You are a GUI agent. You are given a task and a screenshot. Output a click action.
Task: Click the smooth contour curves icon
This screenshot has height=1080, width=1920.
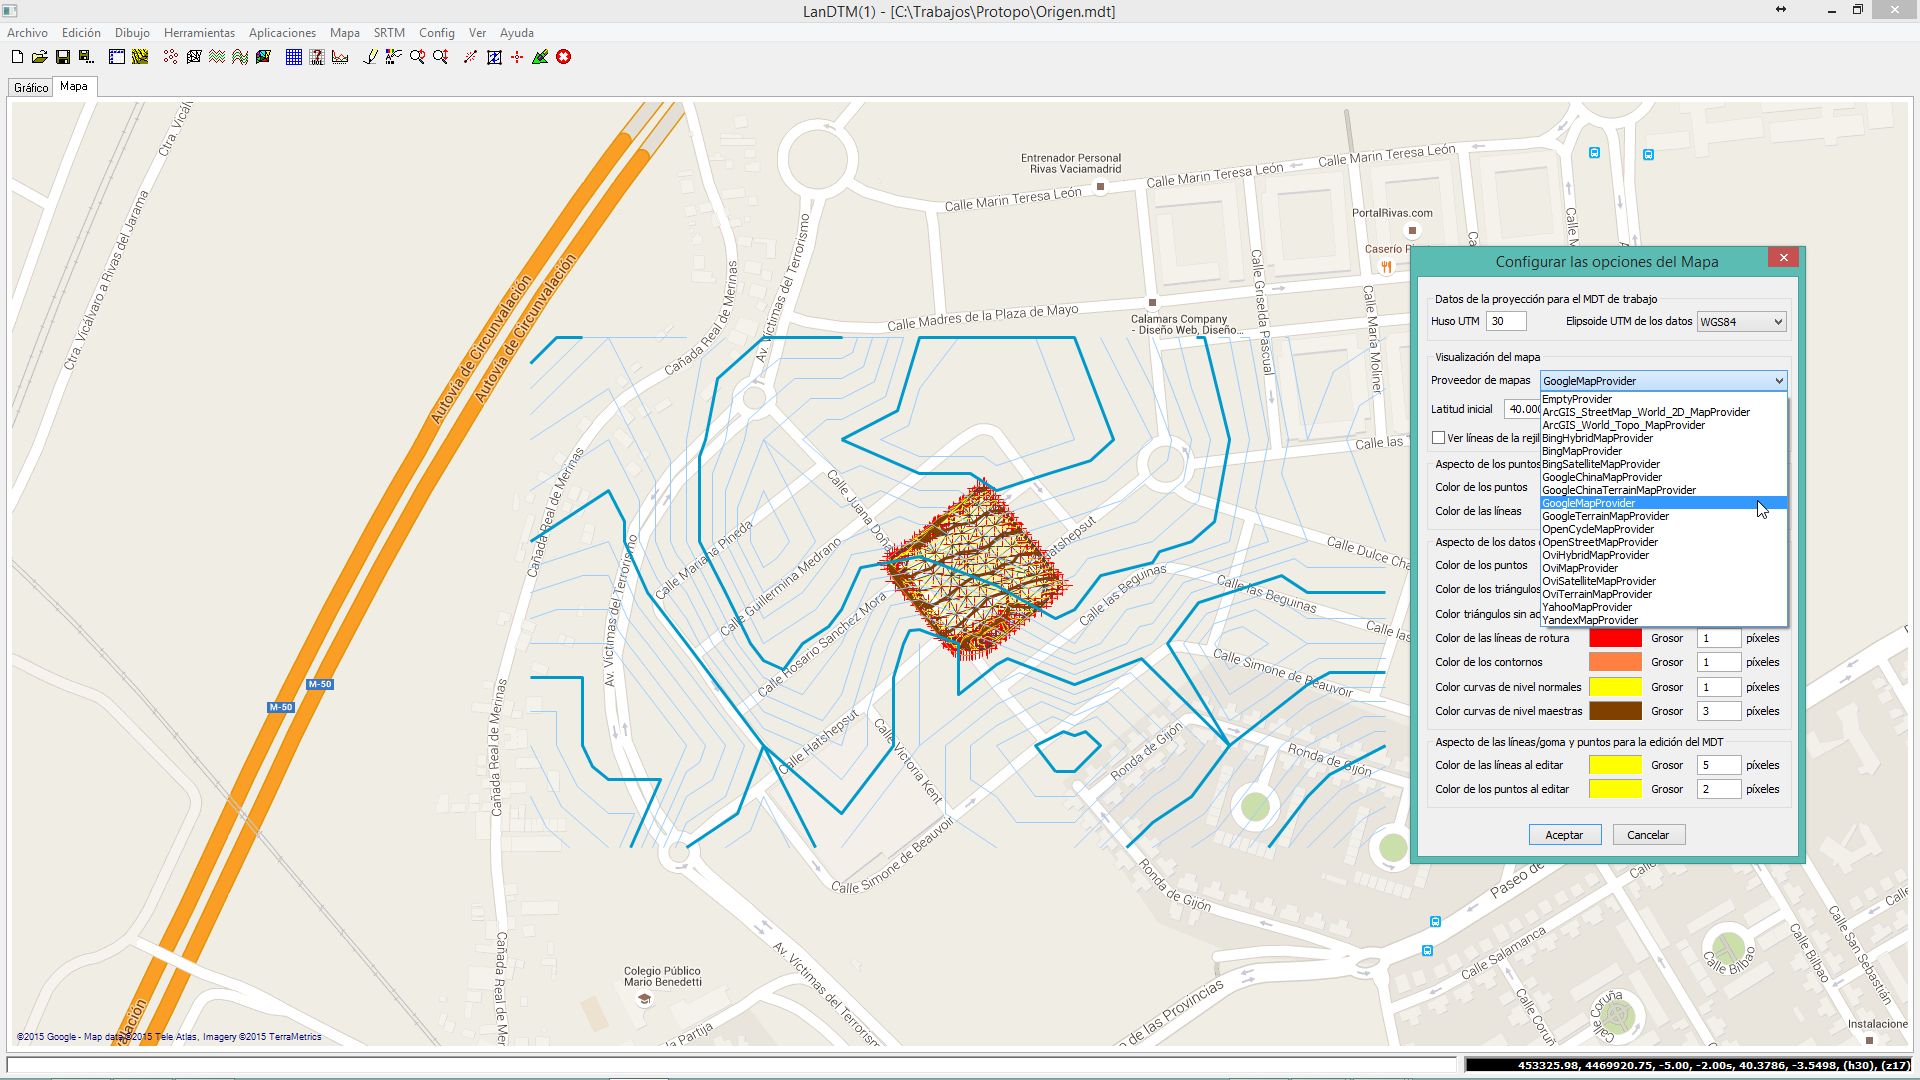[x=240, y=57]
